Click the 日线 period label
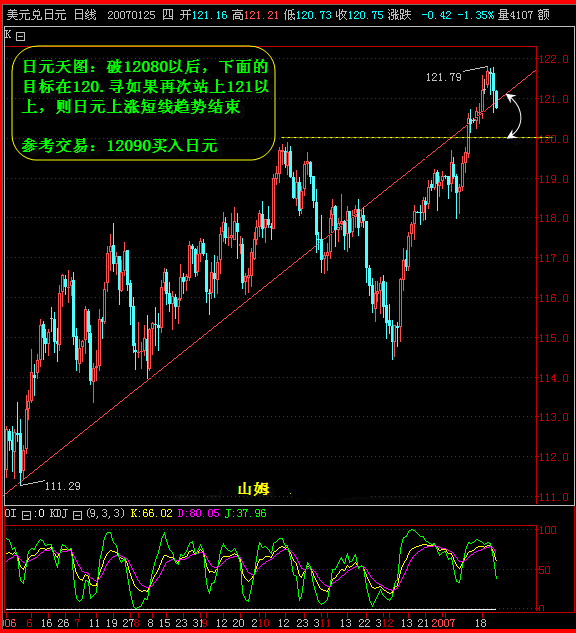This screenshot has width=576, height=633. click(85, 15)
